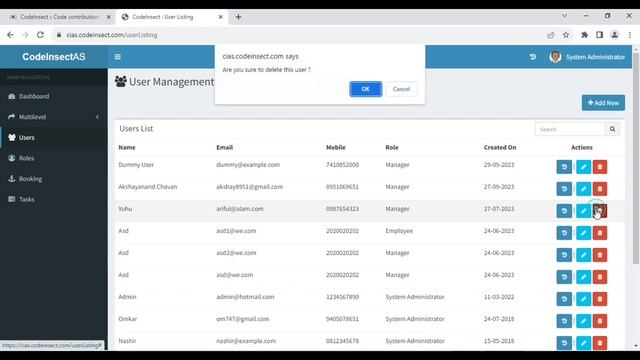Delete the asd1@we.com user
Screen dimensions: 640x360
point(600,233)
